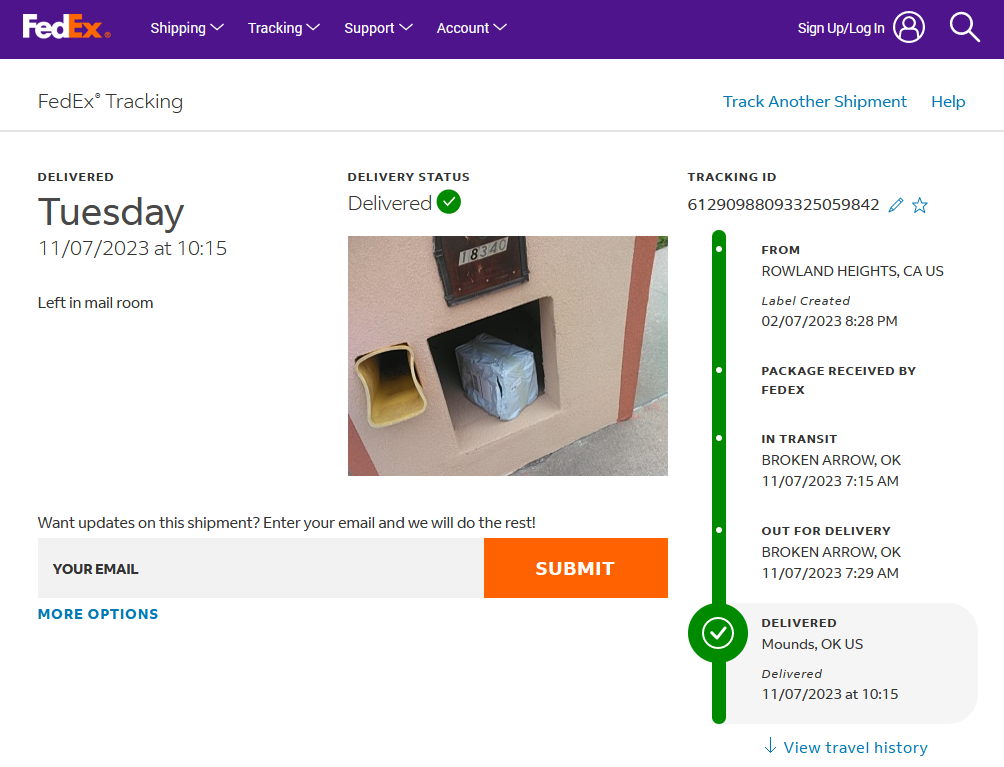Click the green Delivered checkmark icon
This screenshot has width=1004, height=767.
(x=449, y=202)
